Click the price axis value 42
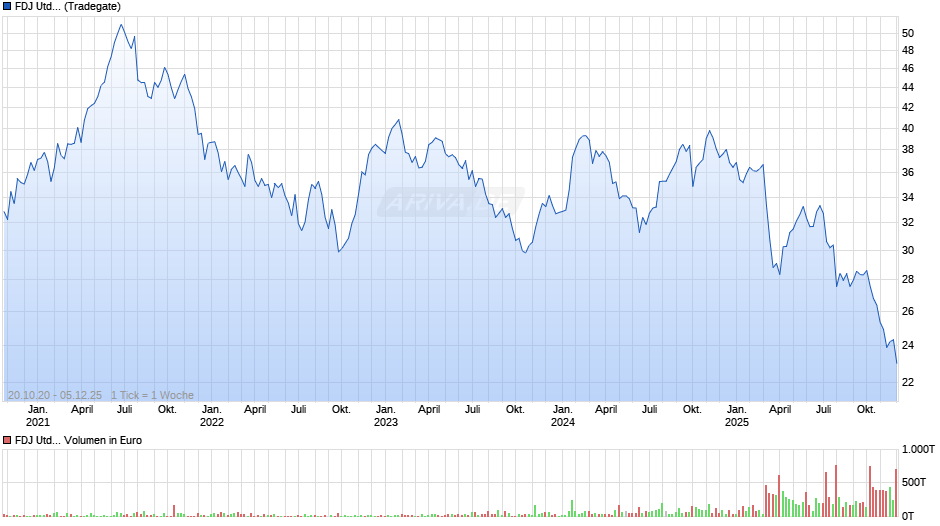This screenshot has width=940, height=526. (908, 107)
